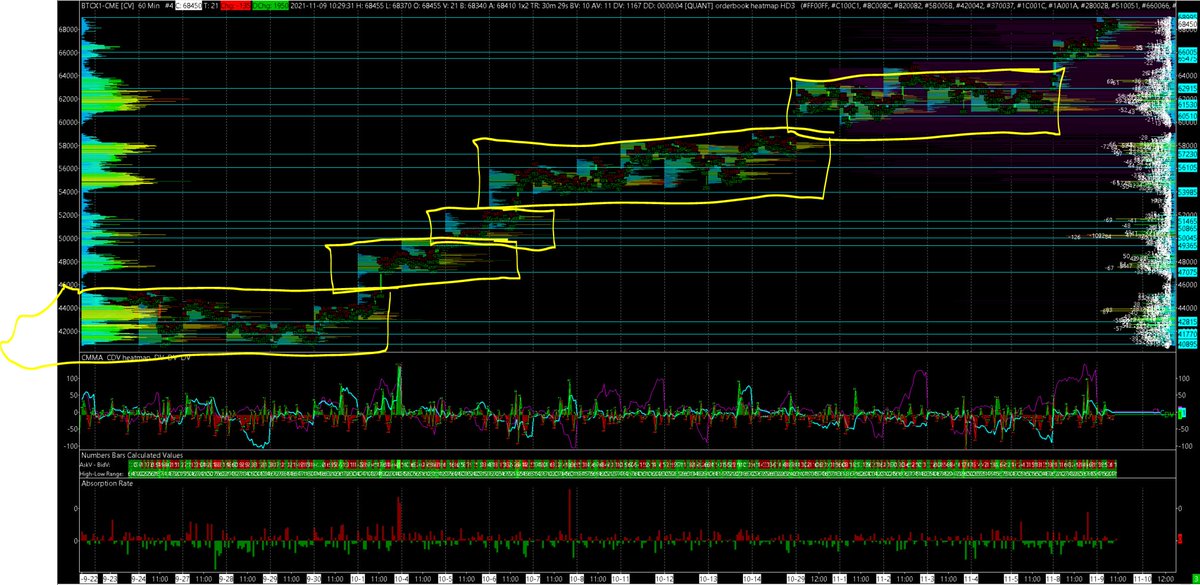Click the cyan 47075 price level marker
This screenshot has height=585, width=1200.
coord(1186,272)
